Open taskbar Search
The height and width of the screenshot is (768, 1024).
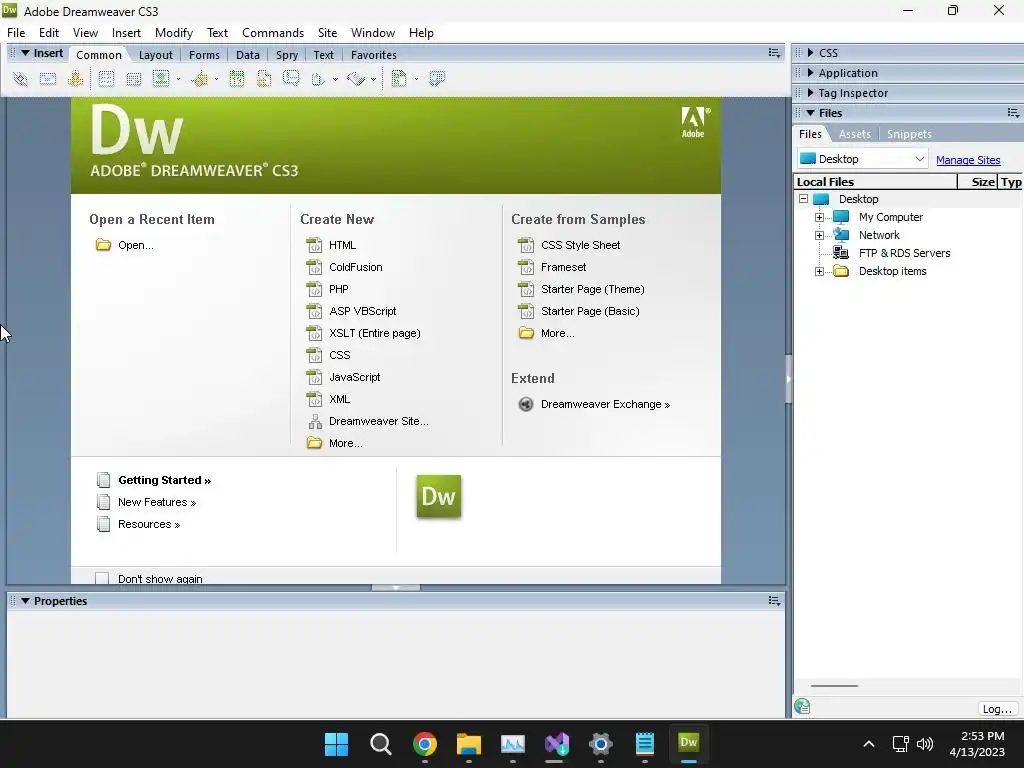[381, 744]
